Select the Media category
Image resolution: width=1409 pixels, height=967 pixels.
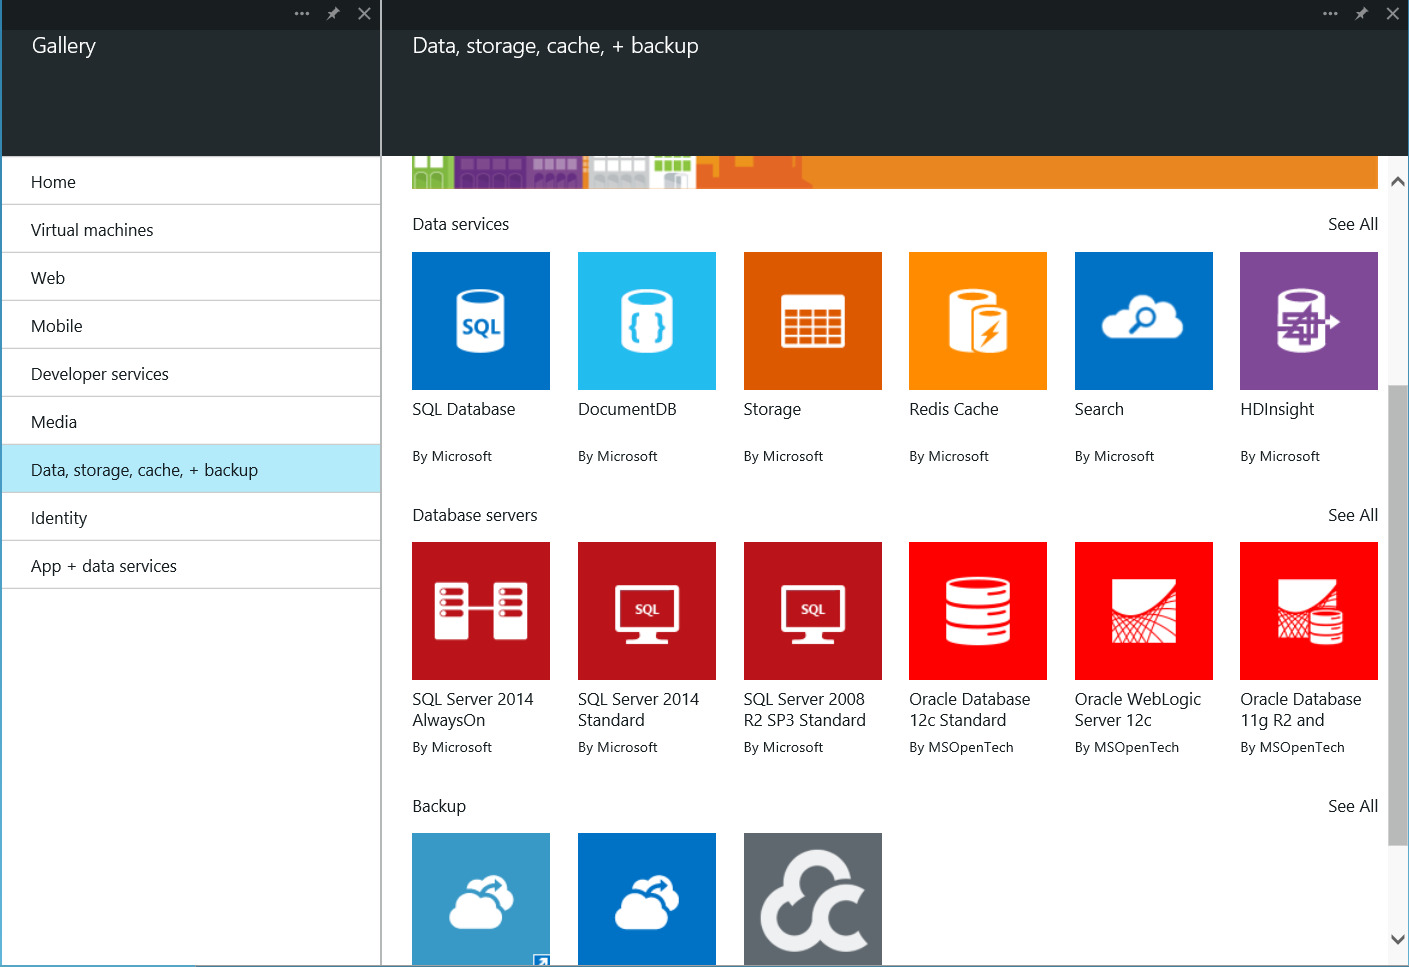[191, 421]
